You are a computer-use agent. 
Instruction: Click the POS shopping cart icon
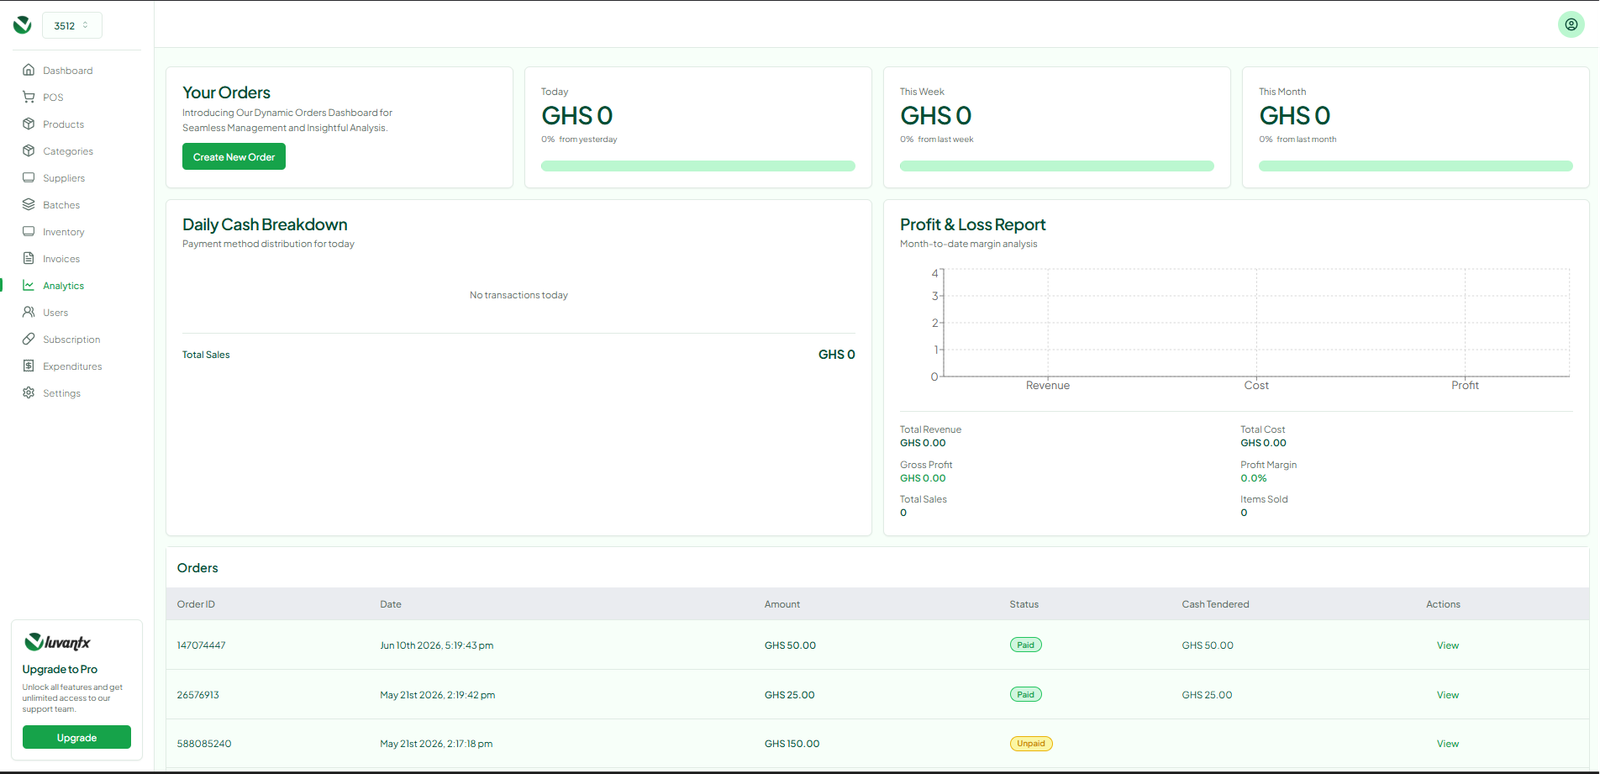[x=29, y=97]
